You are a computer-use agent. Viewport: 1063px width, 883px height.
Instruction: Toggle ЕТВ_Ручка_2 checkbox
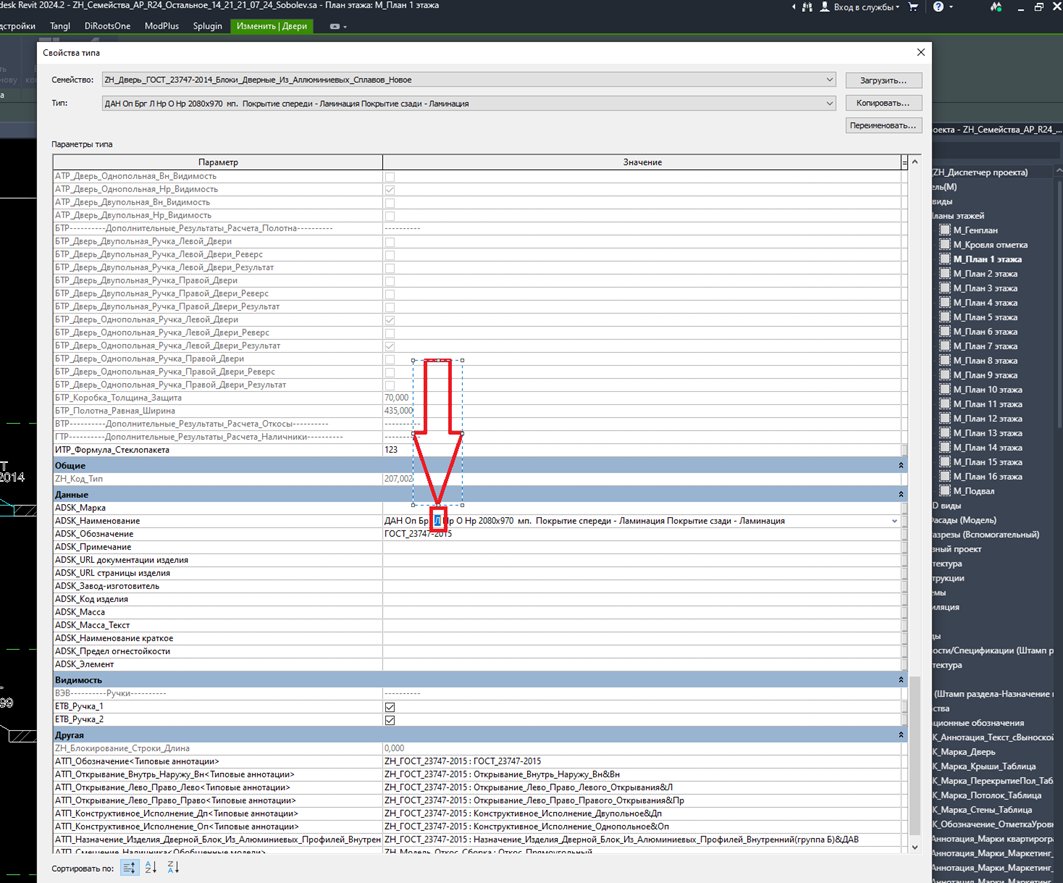[x=390, y=720]
